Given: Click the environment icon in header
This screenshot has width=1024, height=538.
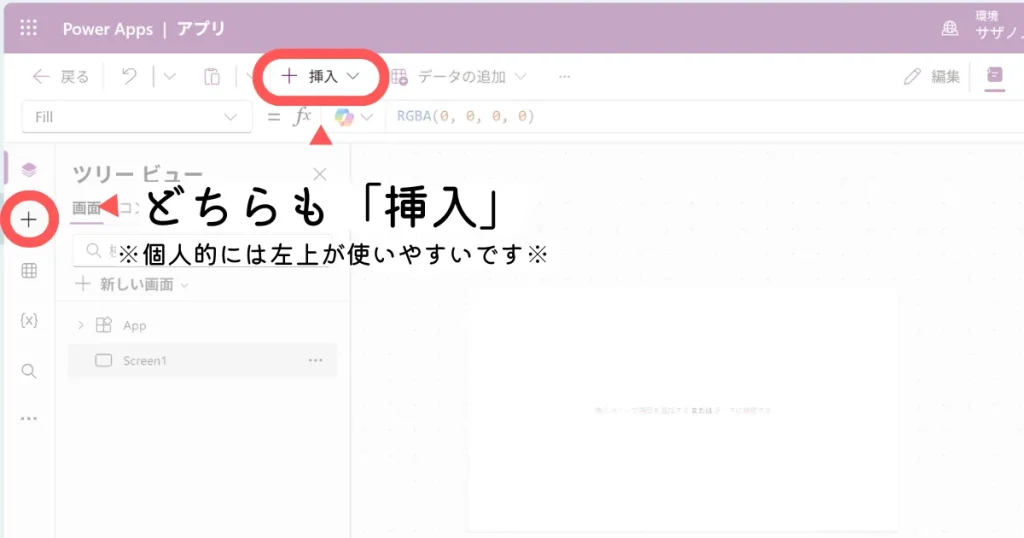Looking at the screenshot, I should (950, 28).
